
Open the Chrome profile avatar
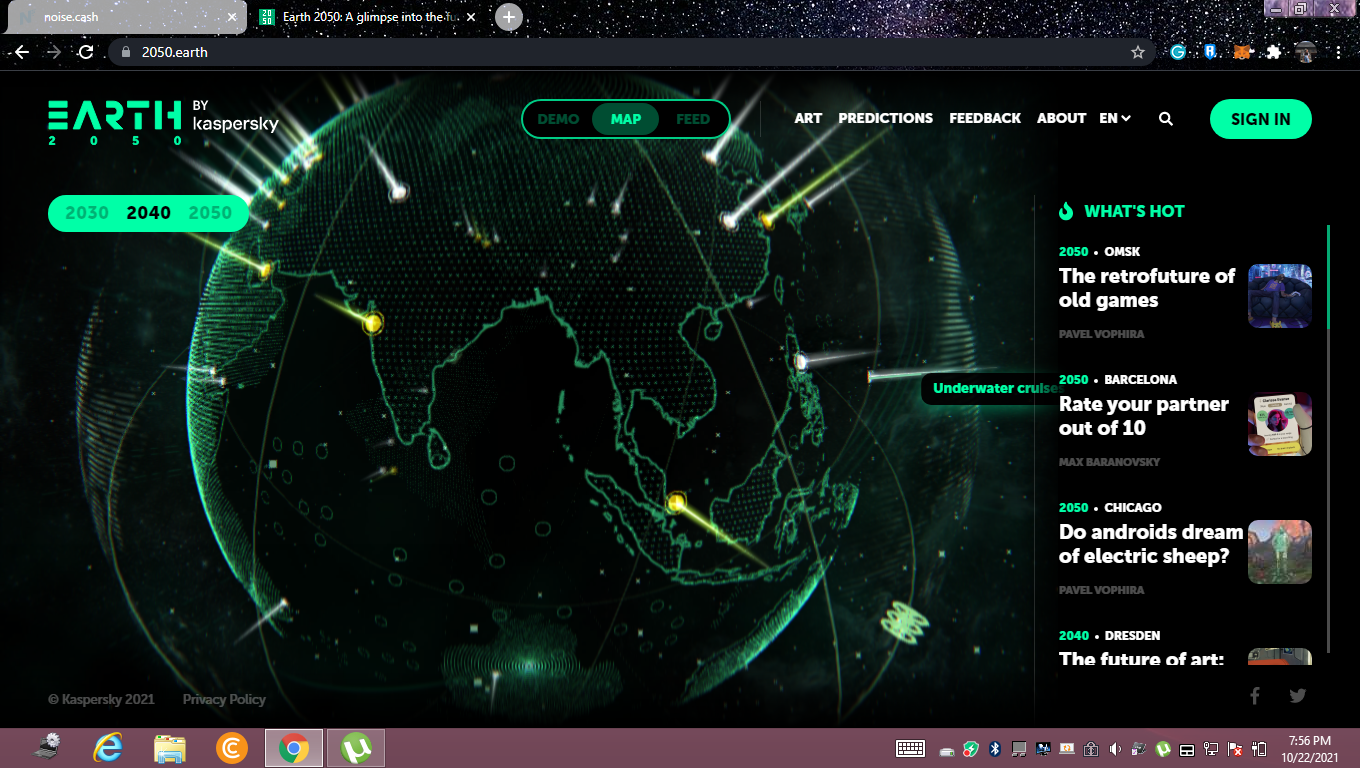[x=1305, y=52]
